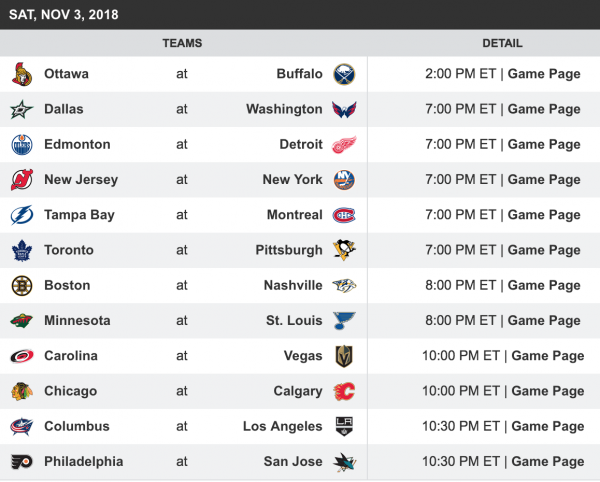
Task: Click the Edmonton team name
Action: 77,145
